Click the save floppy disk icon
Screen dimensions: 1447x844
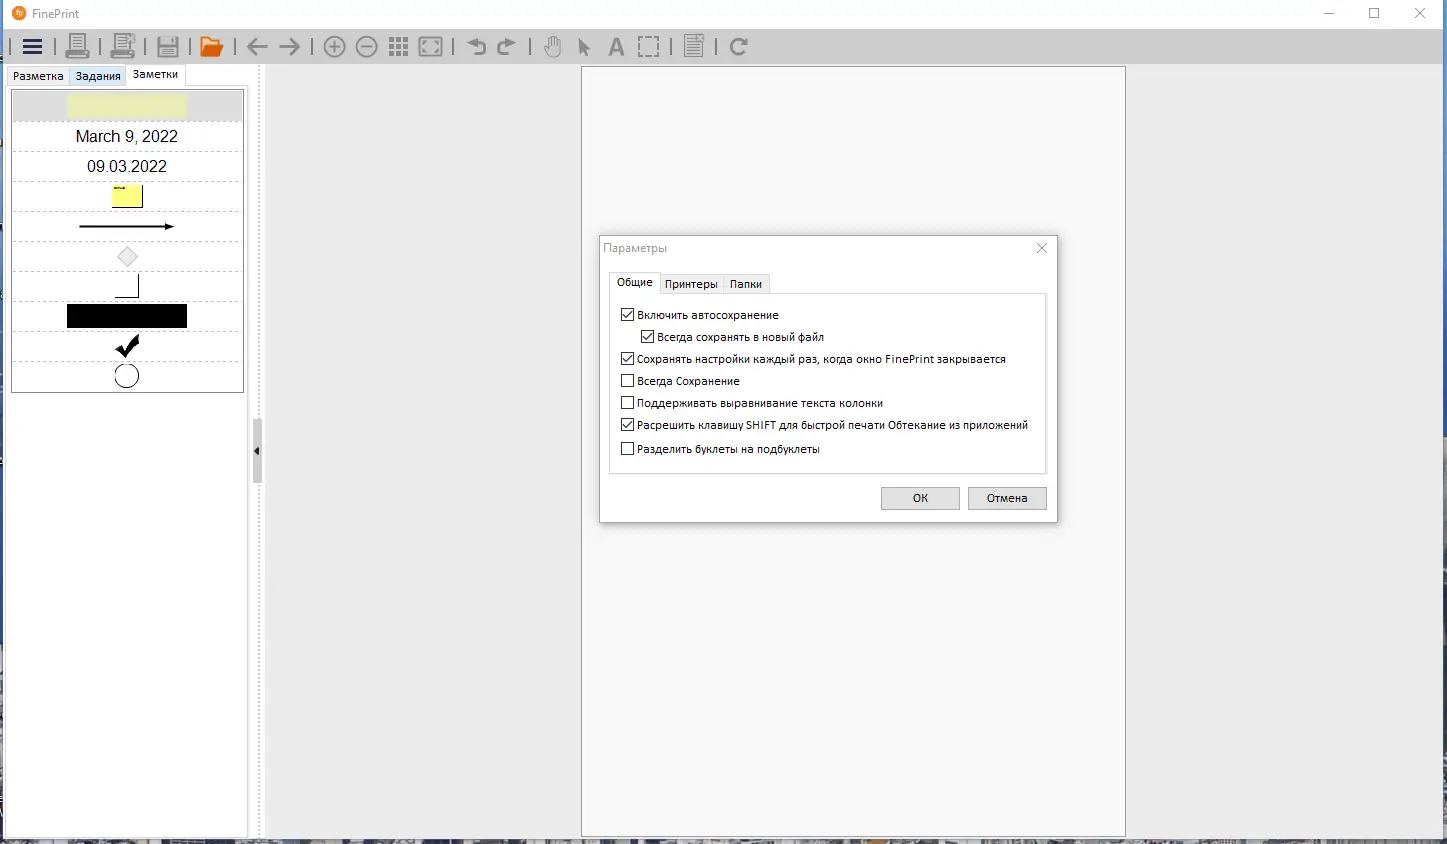tap(168, 46)
